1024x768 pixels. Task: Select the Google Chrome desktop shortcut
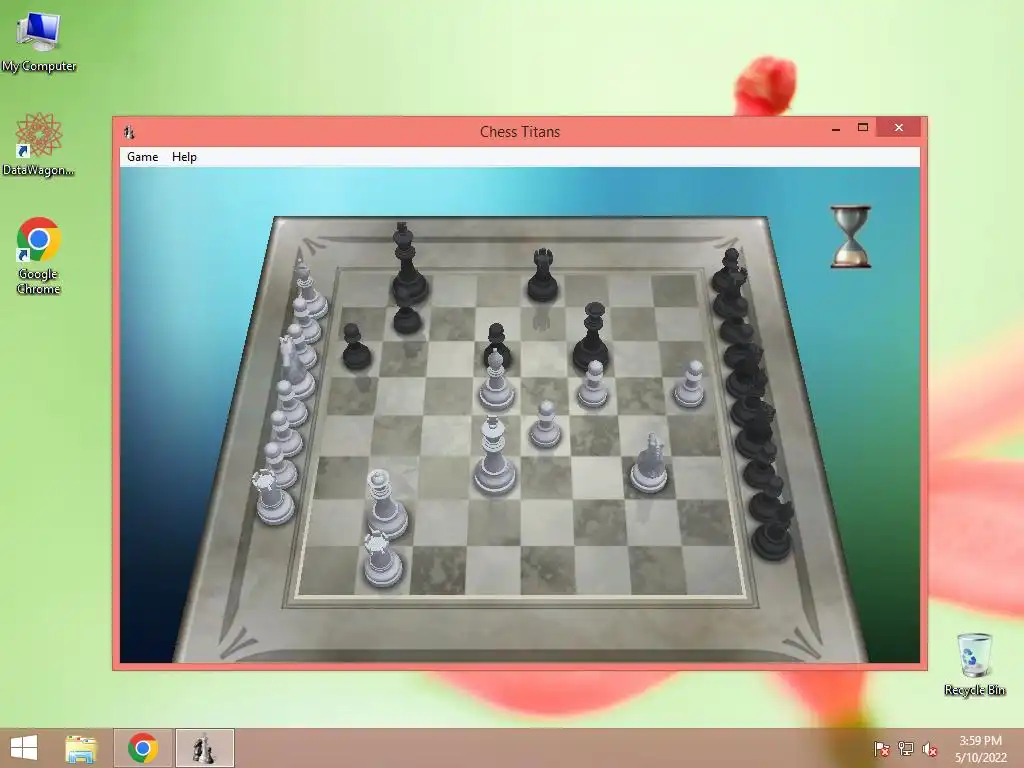(x=39, y=256)
